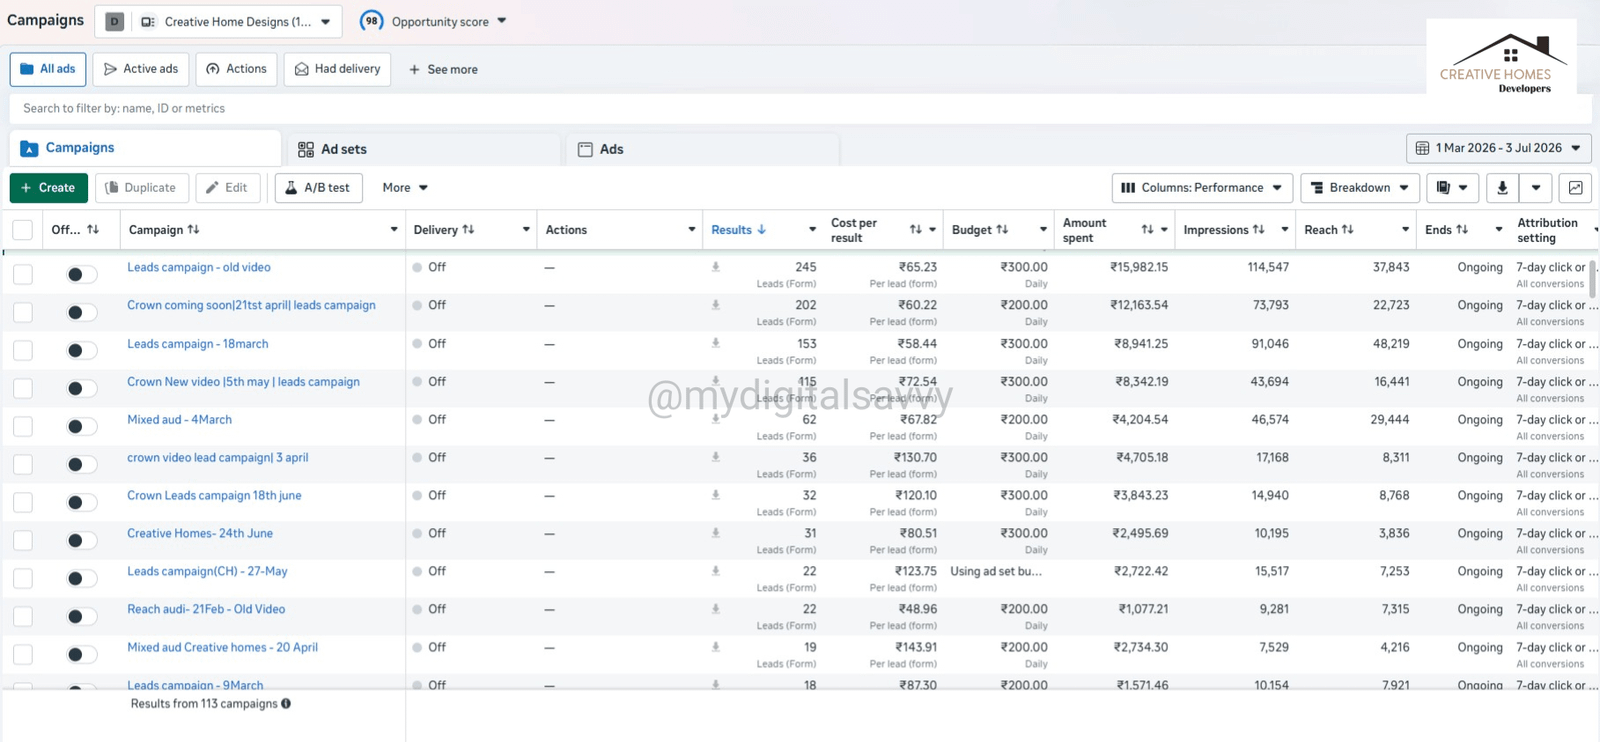Select the Active ads filter tab

pyautogui.click(x=141, y=69)
